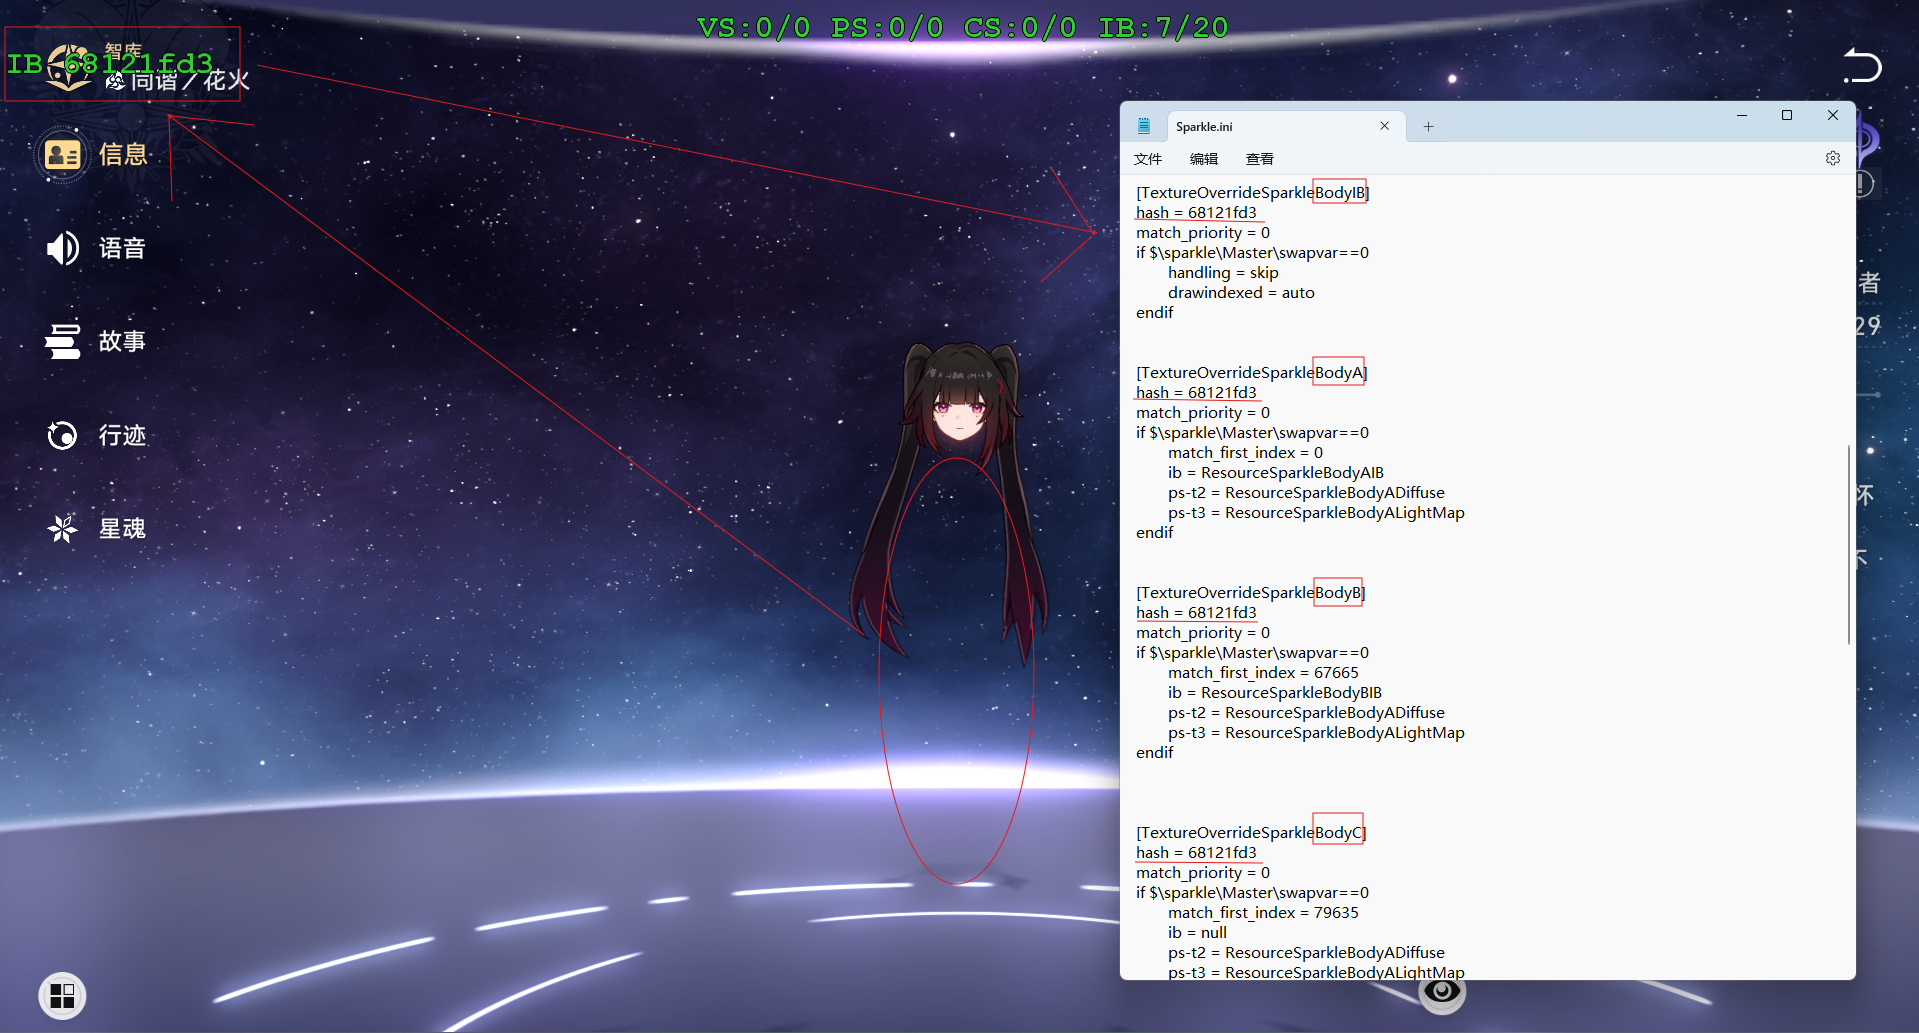This screenshot has height=1033, width=1919.
Task: Open the 行迹 traces icon
Action: tap(63, 435)
